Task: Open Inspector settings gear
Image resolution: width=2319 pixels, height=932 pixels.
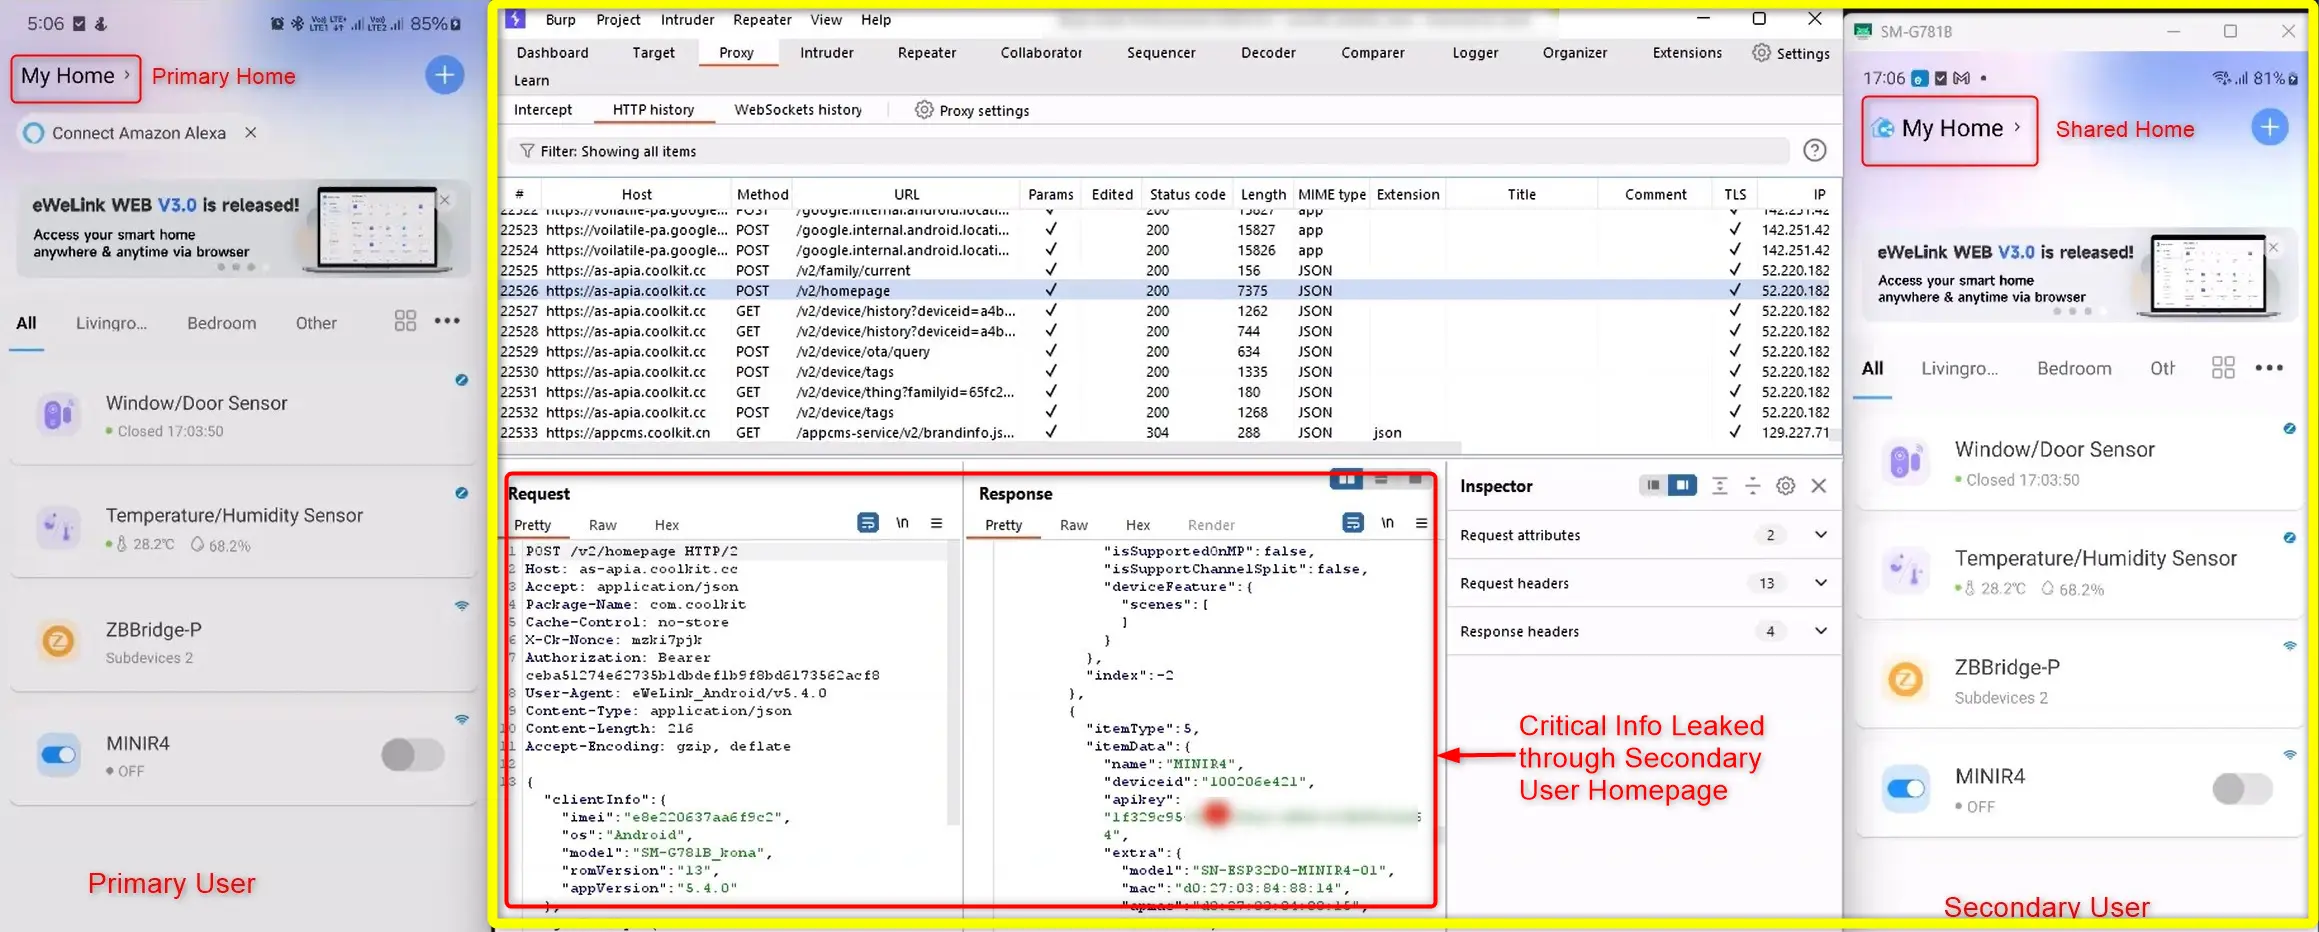Action: click(1785, 486)
